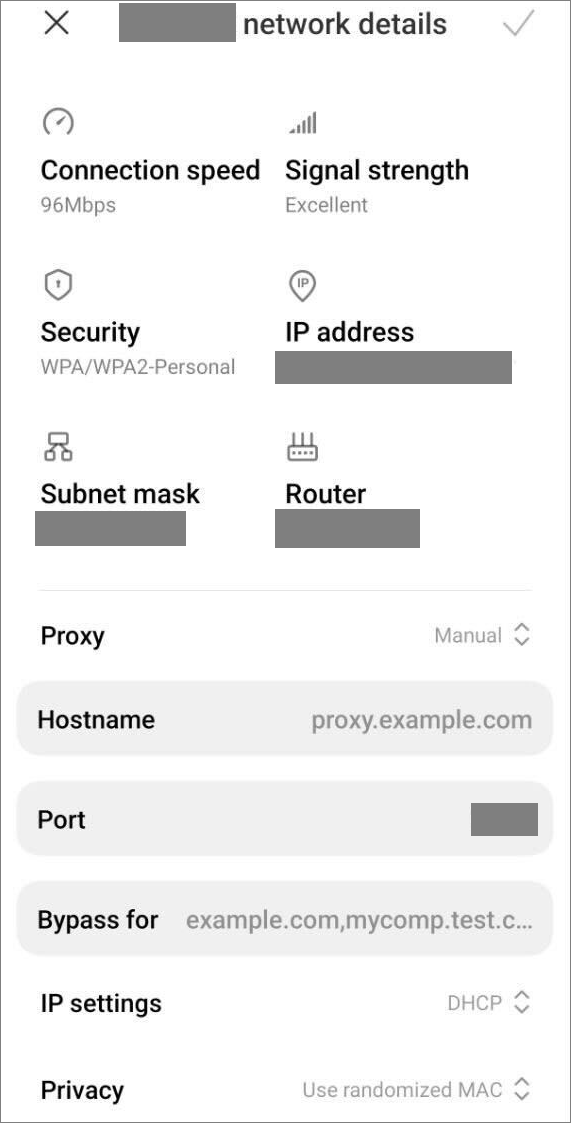Tap the IP address pin icon

pyautogui.click(x=302, y=286)
